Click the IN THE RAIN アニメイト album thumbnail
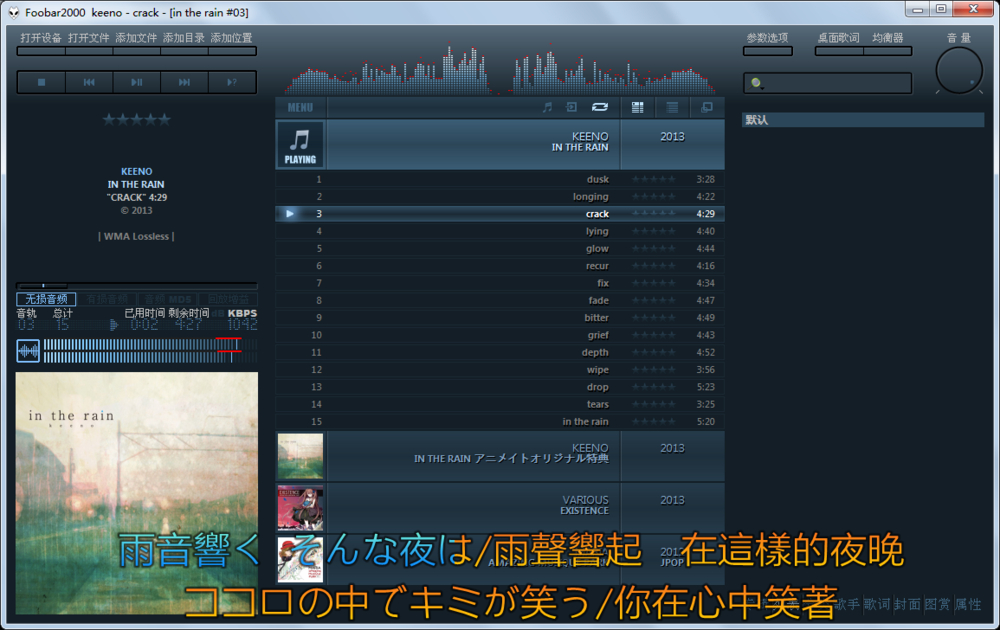 [x=300, y=456]
